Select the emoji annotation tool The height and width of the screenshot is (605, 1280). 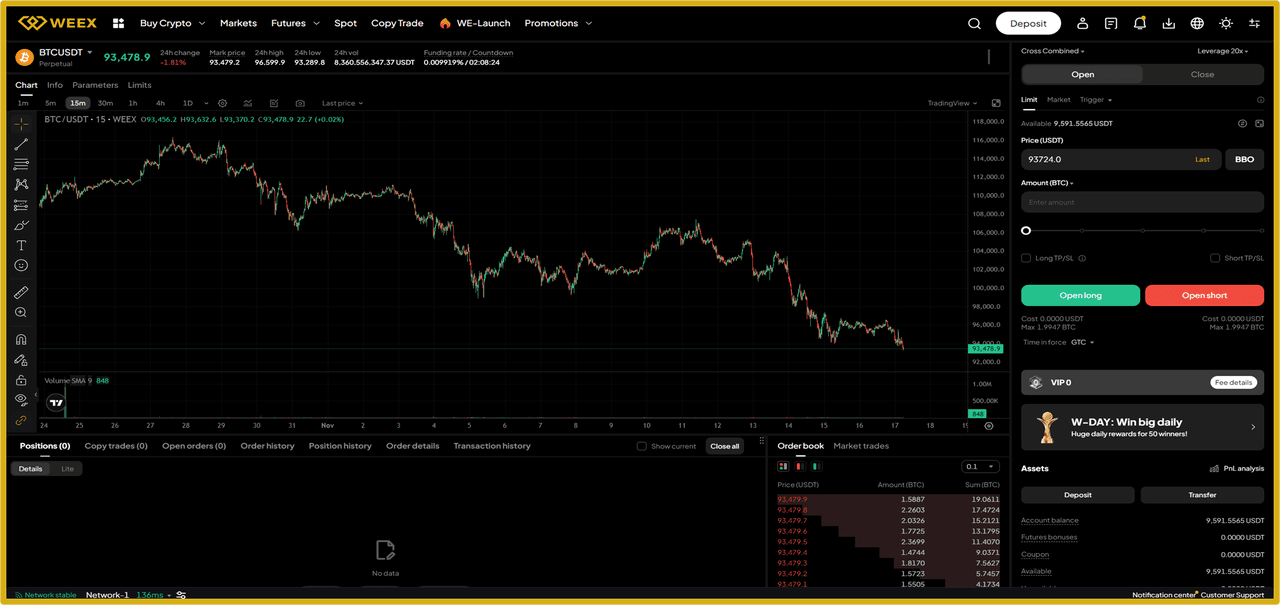(x=20, y=265)
